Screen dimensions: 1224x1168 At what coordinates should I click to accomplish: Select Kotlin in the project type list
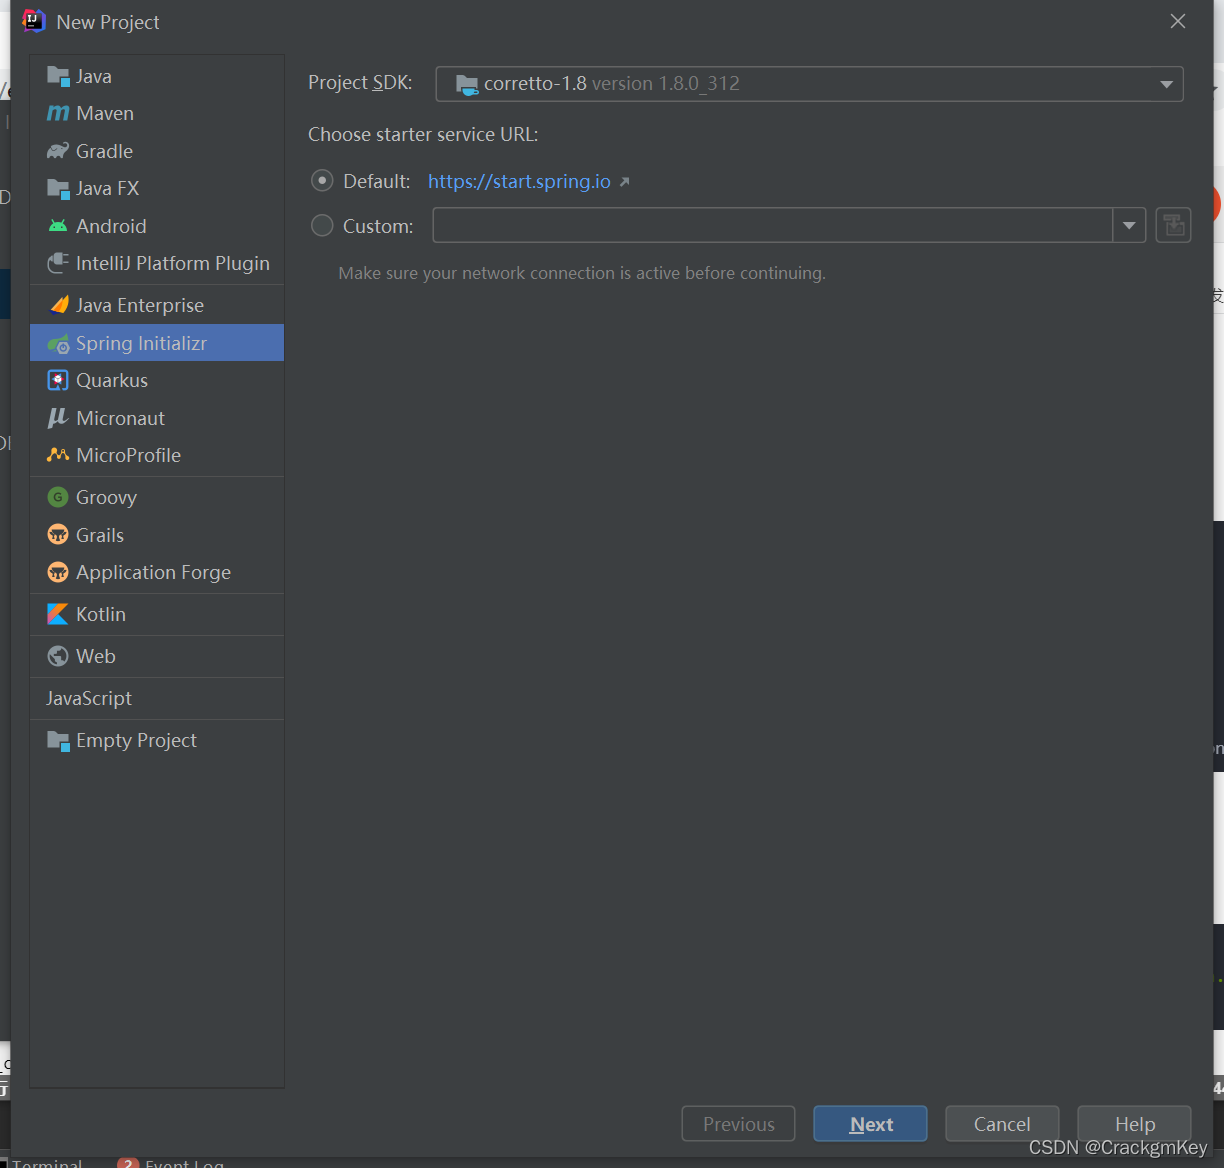pyautogui.click(x=157, y=614)
